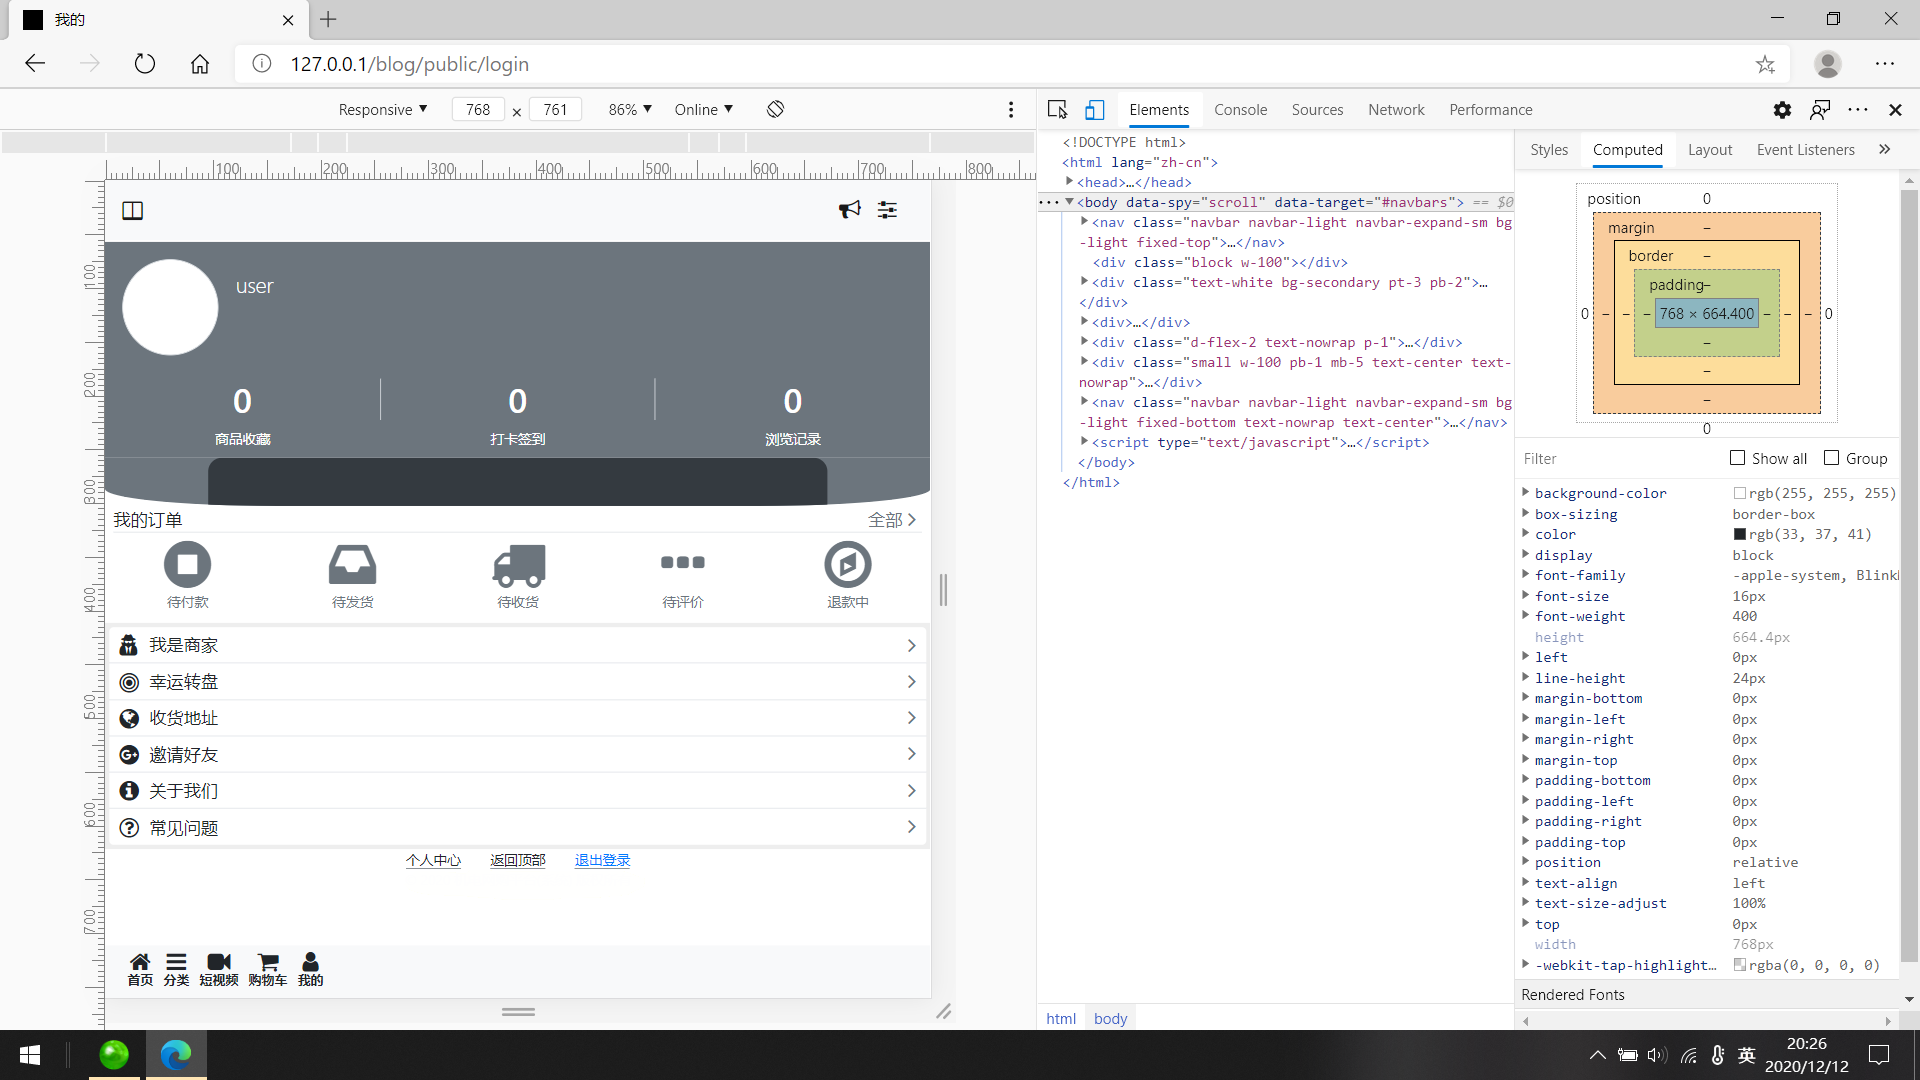
Task: Click the inspect element picker icon
Action: pyautogui.click(x=1057, y=110)
